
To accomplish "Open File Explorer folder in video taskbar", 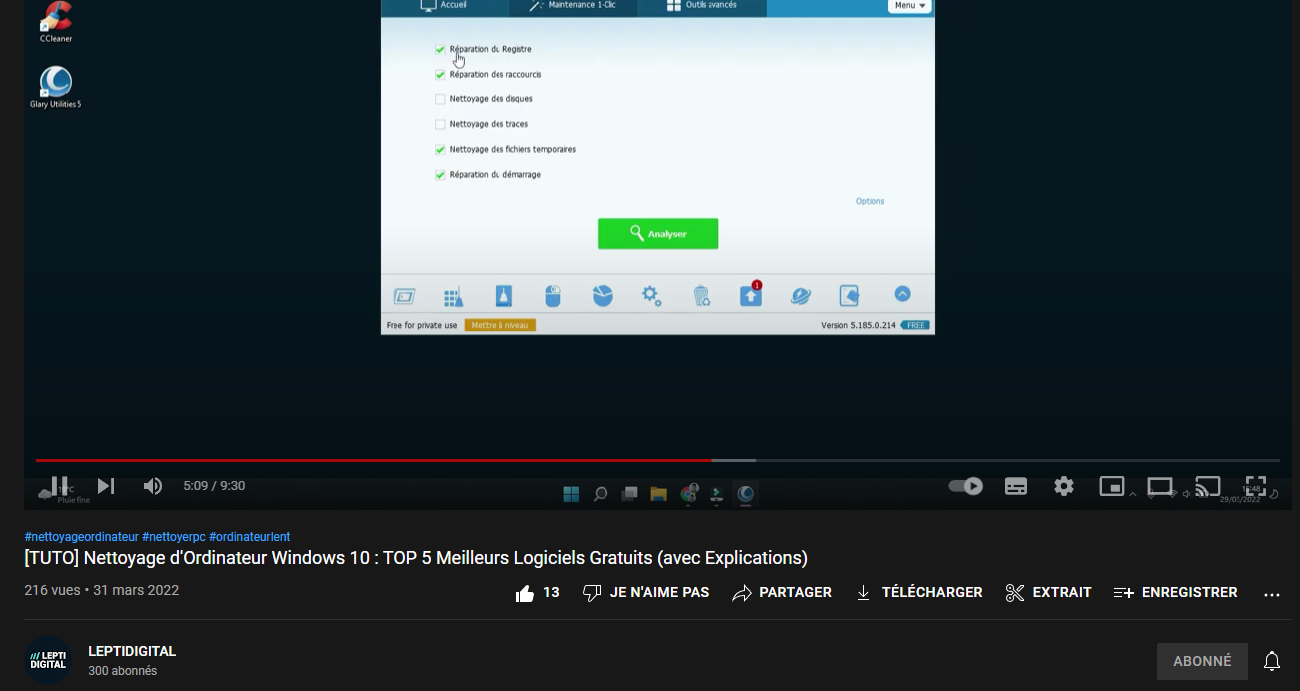I will coord(658,494).
